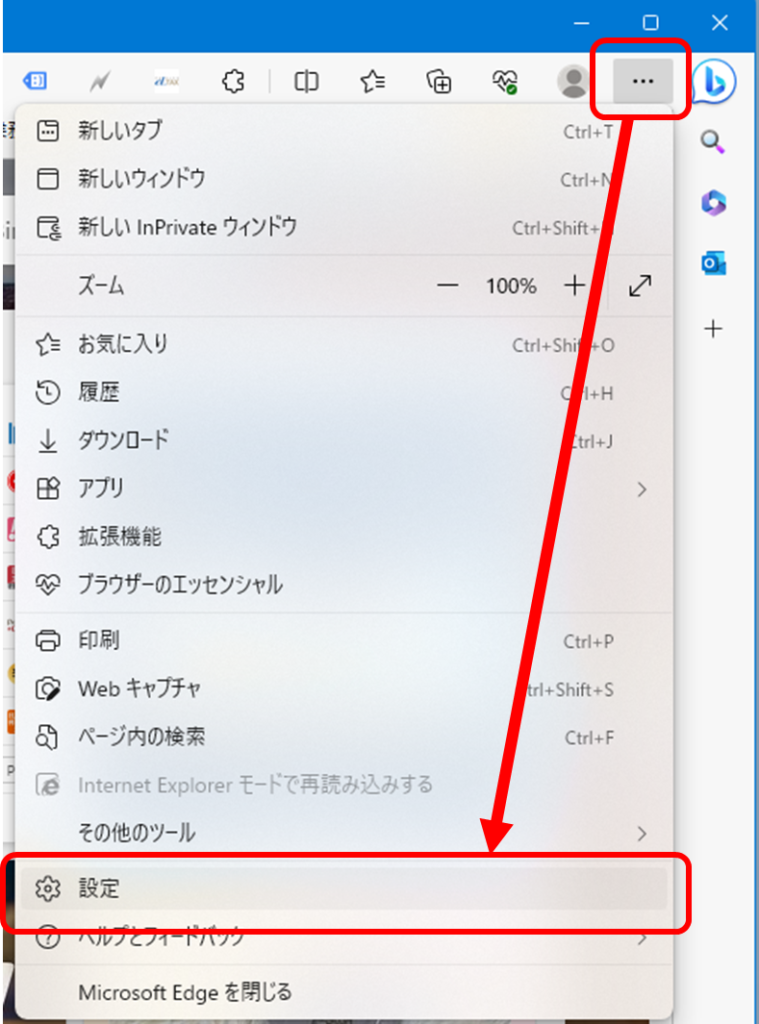This screenshot has width=759, height=1024.
Task: Open 設定 menu item
Action: click(x=344, y=888)
